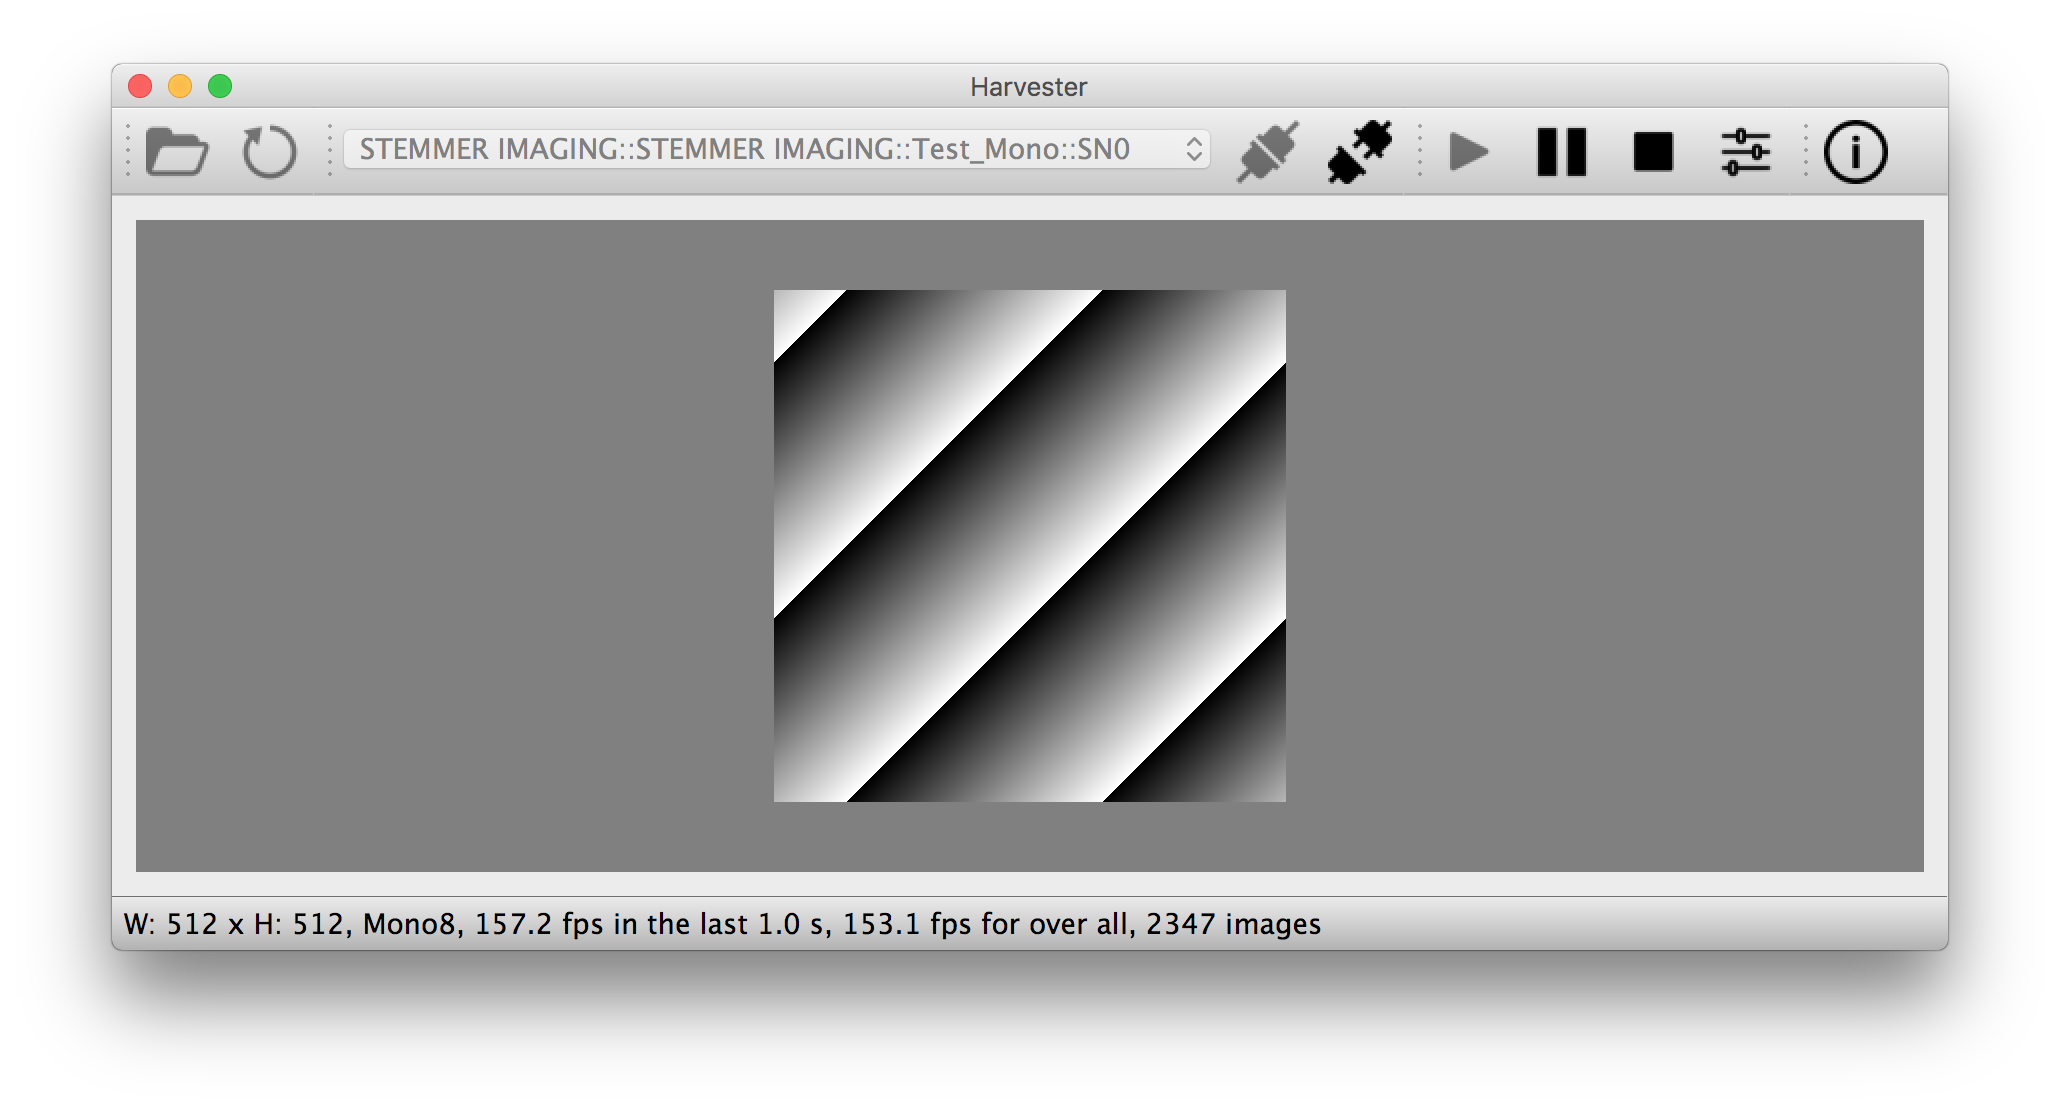Close the Harvester window

tap(140, 87)
